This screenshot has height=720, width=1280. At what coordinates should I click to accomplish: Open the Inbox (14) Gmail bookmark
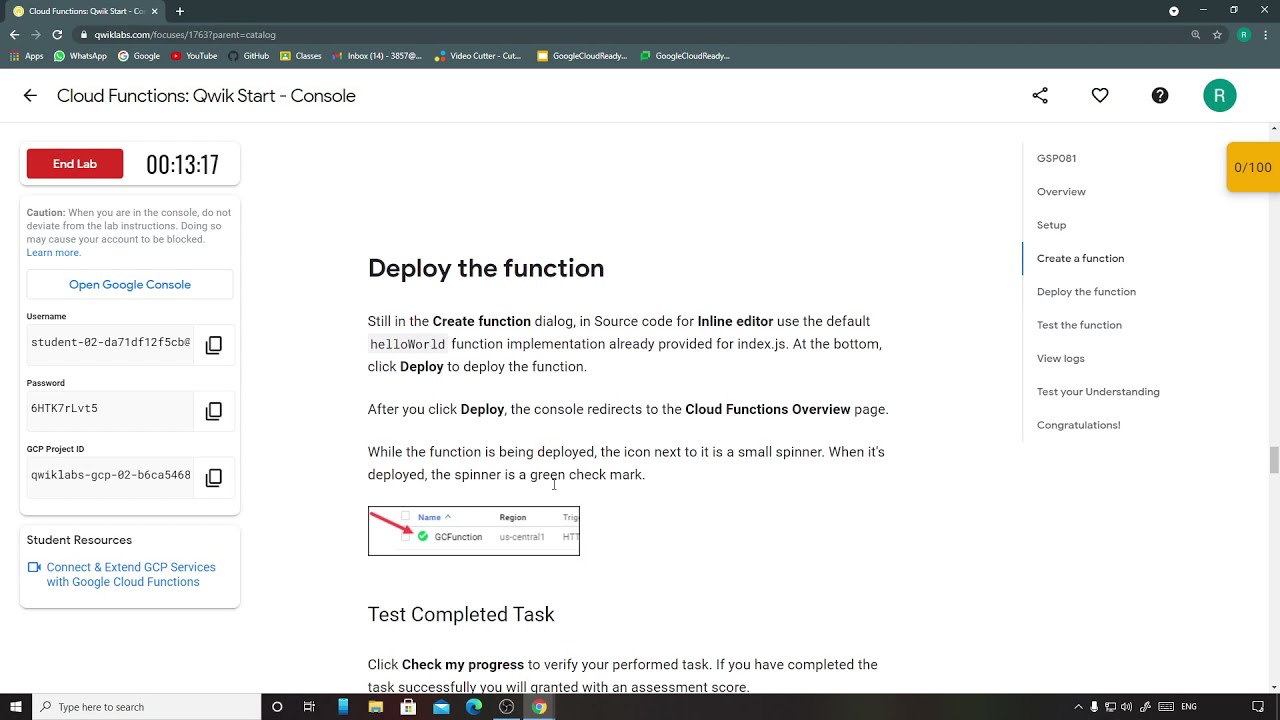(x=378, y=56)
